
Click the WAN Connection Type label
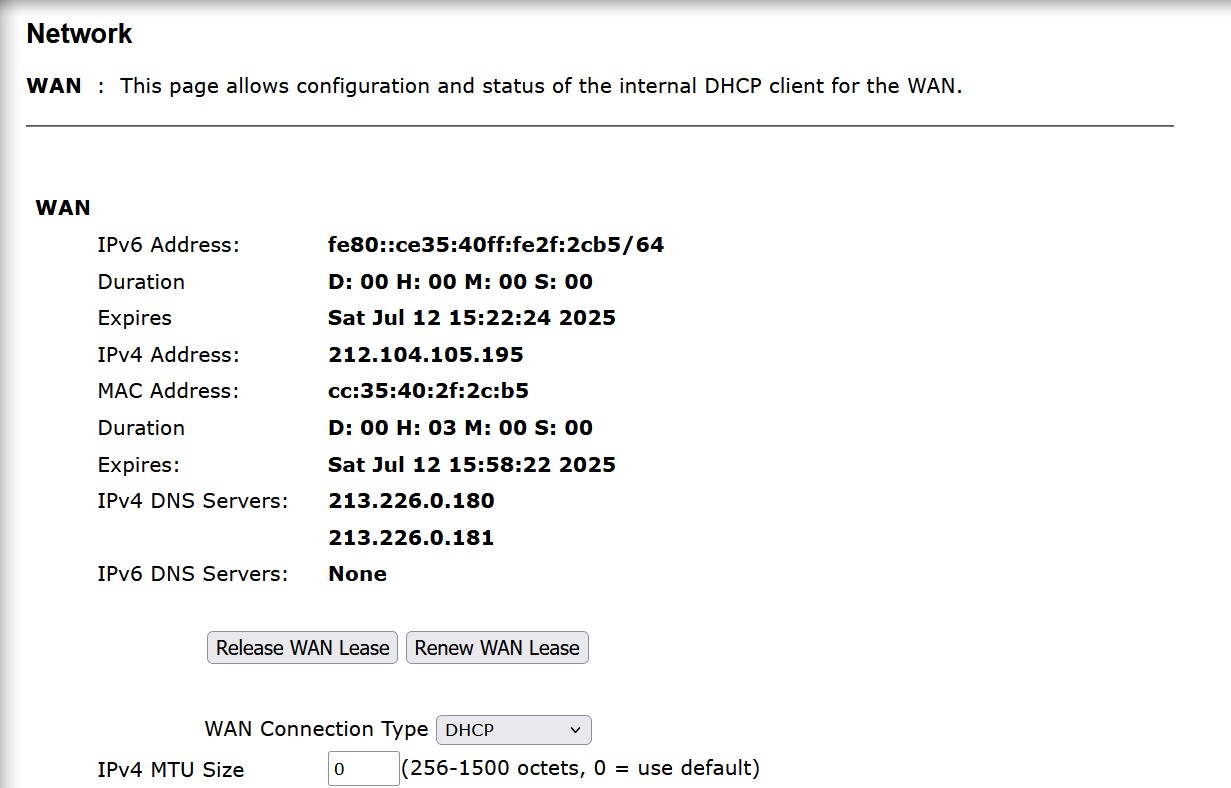316,729
